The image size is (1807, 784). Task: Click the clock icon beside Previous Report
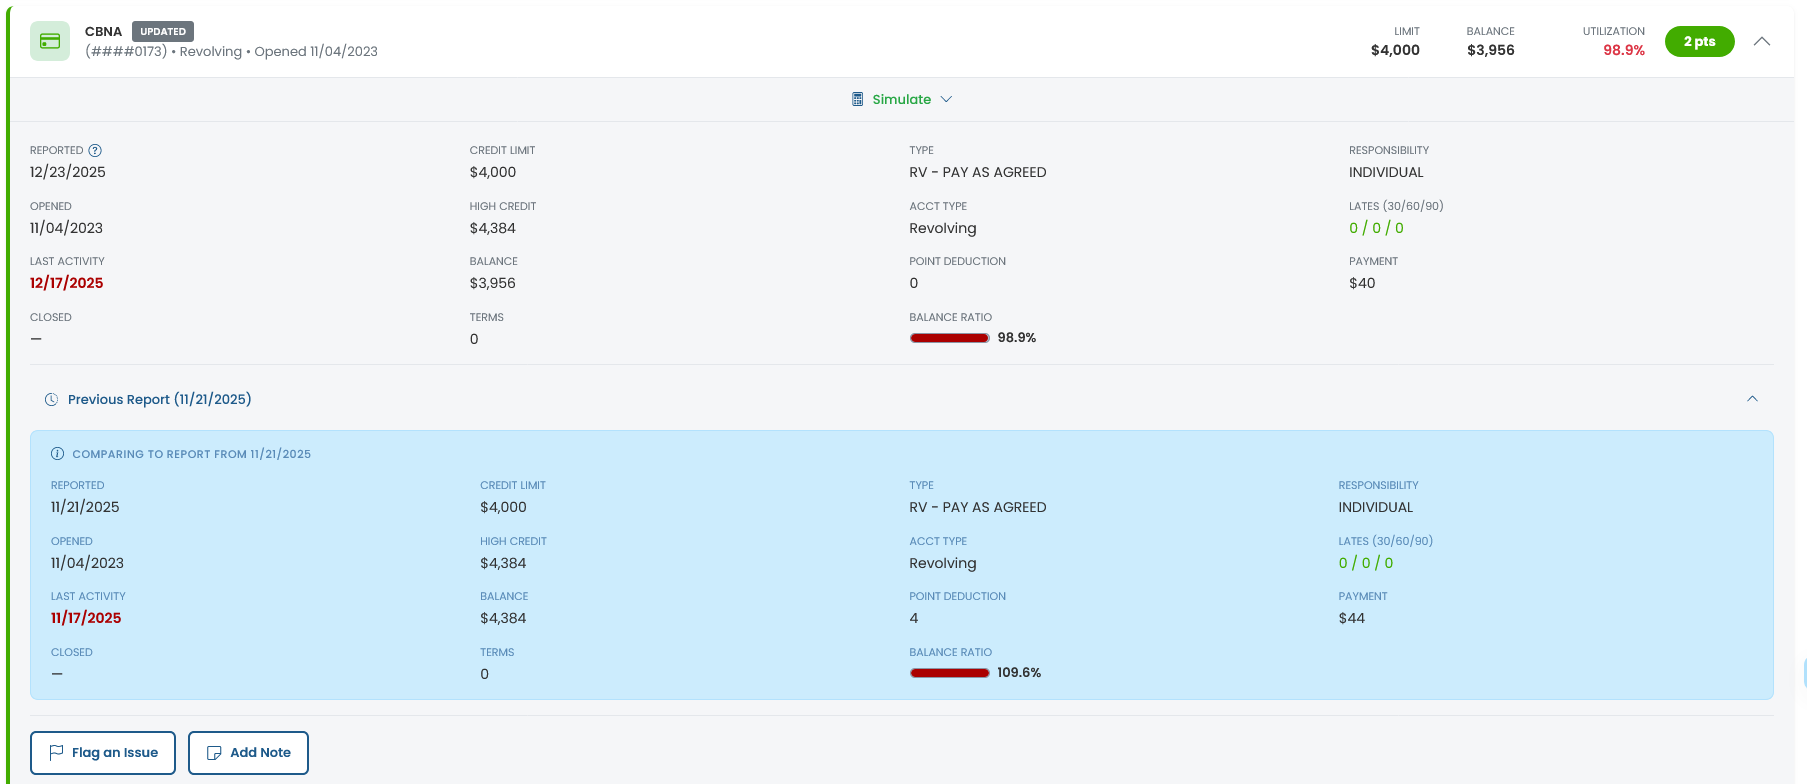coord(51,399)
